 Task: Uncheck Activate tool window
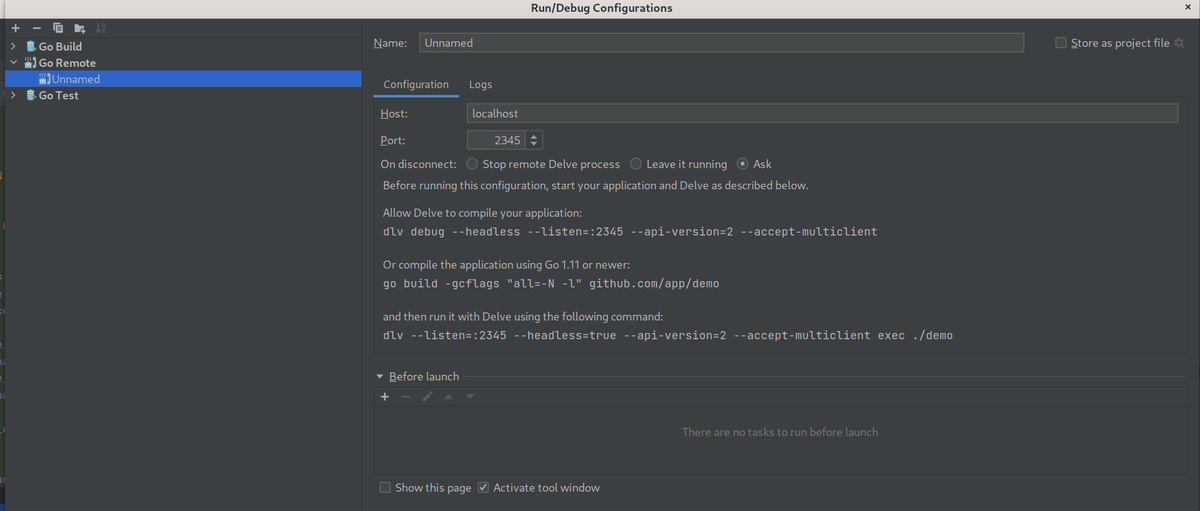(x=483, y=488)
